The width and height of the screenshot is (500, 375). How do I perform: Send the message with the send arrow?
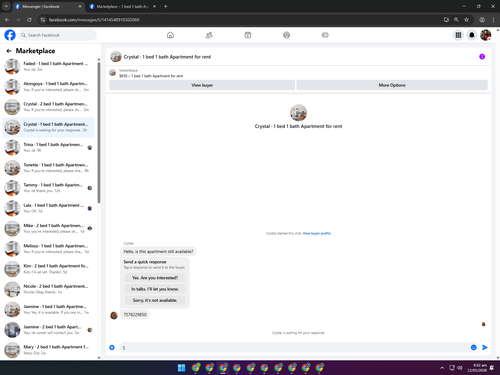coord(485,347)
